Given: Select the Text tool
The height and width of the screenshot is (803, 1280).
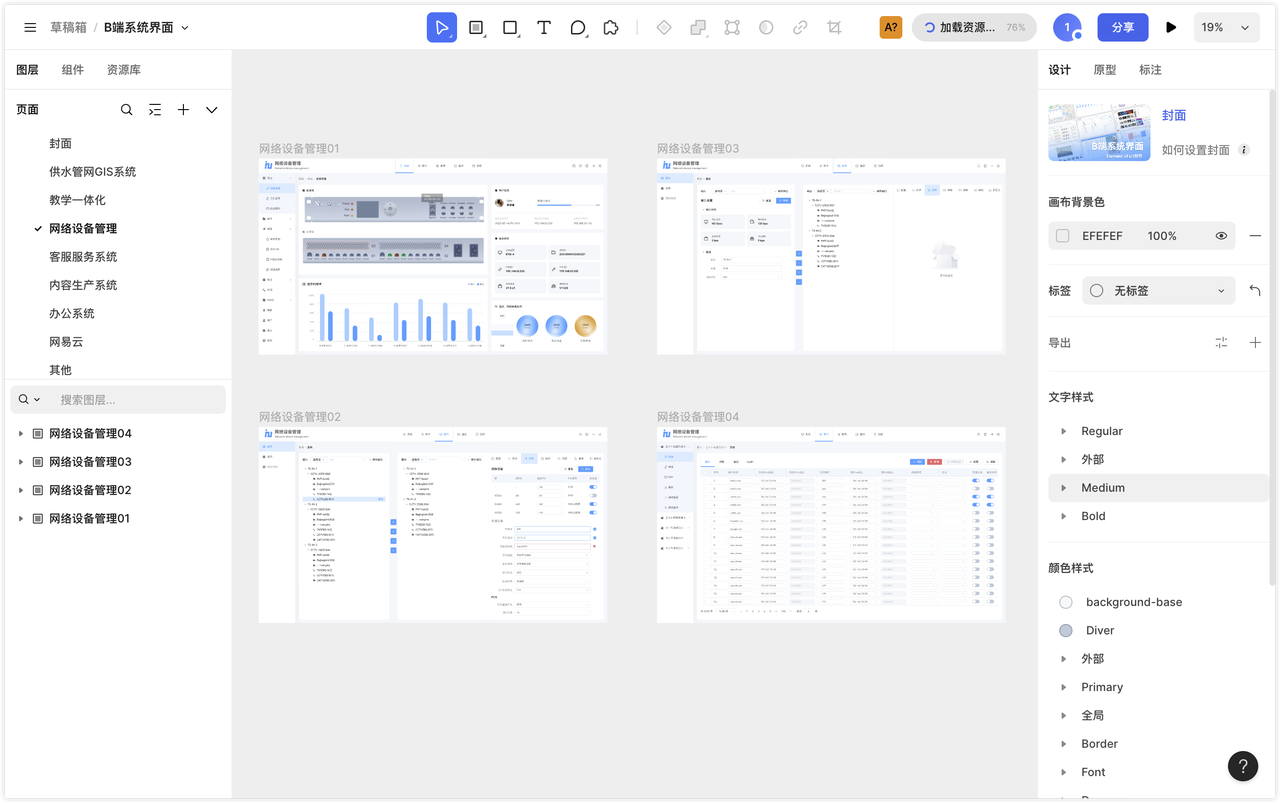Looking at the screenshot, I should pyautogui.click(x=544, y=28).
